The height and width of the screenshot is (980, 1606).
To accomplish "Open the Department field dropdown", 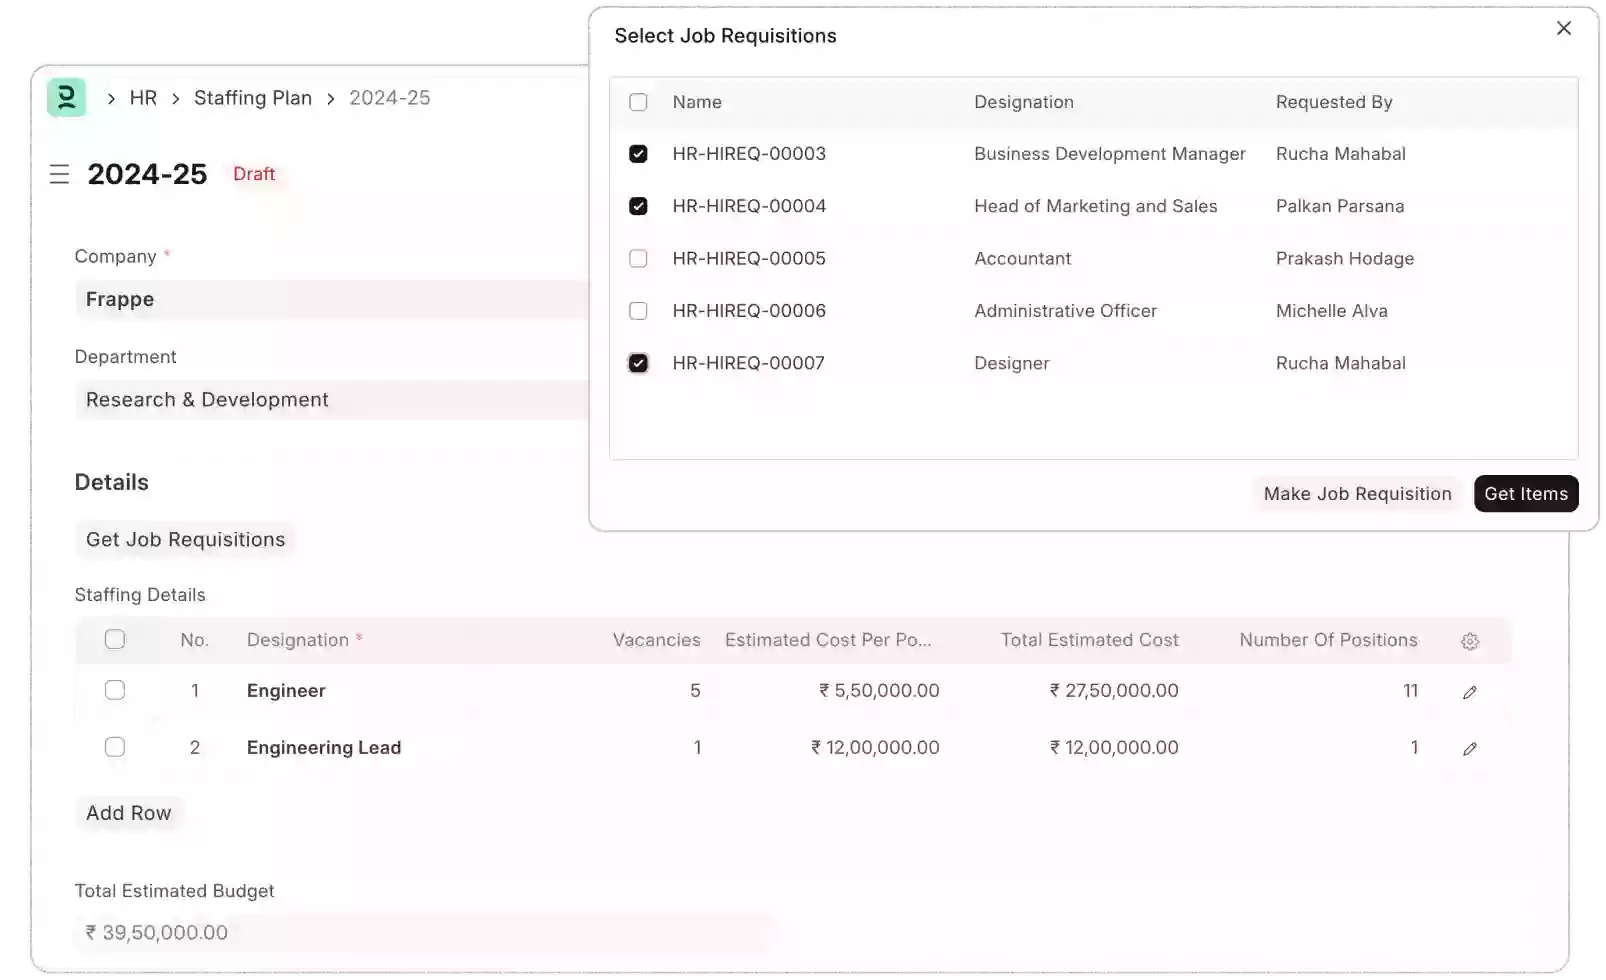I will (x=330, y=399).
